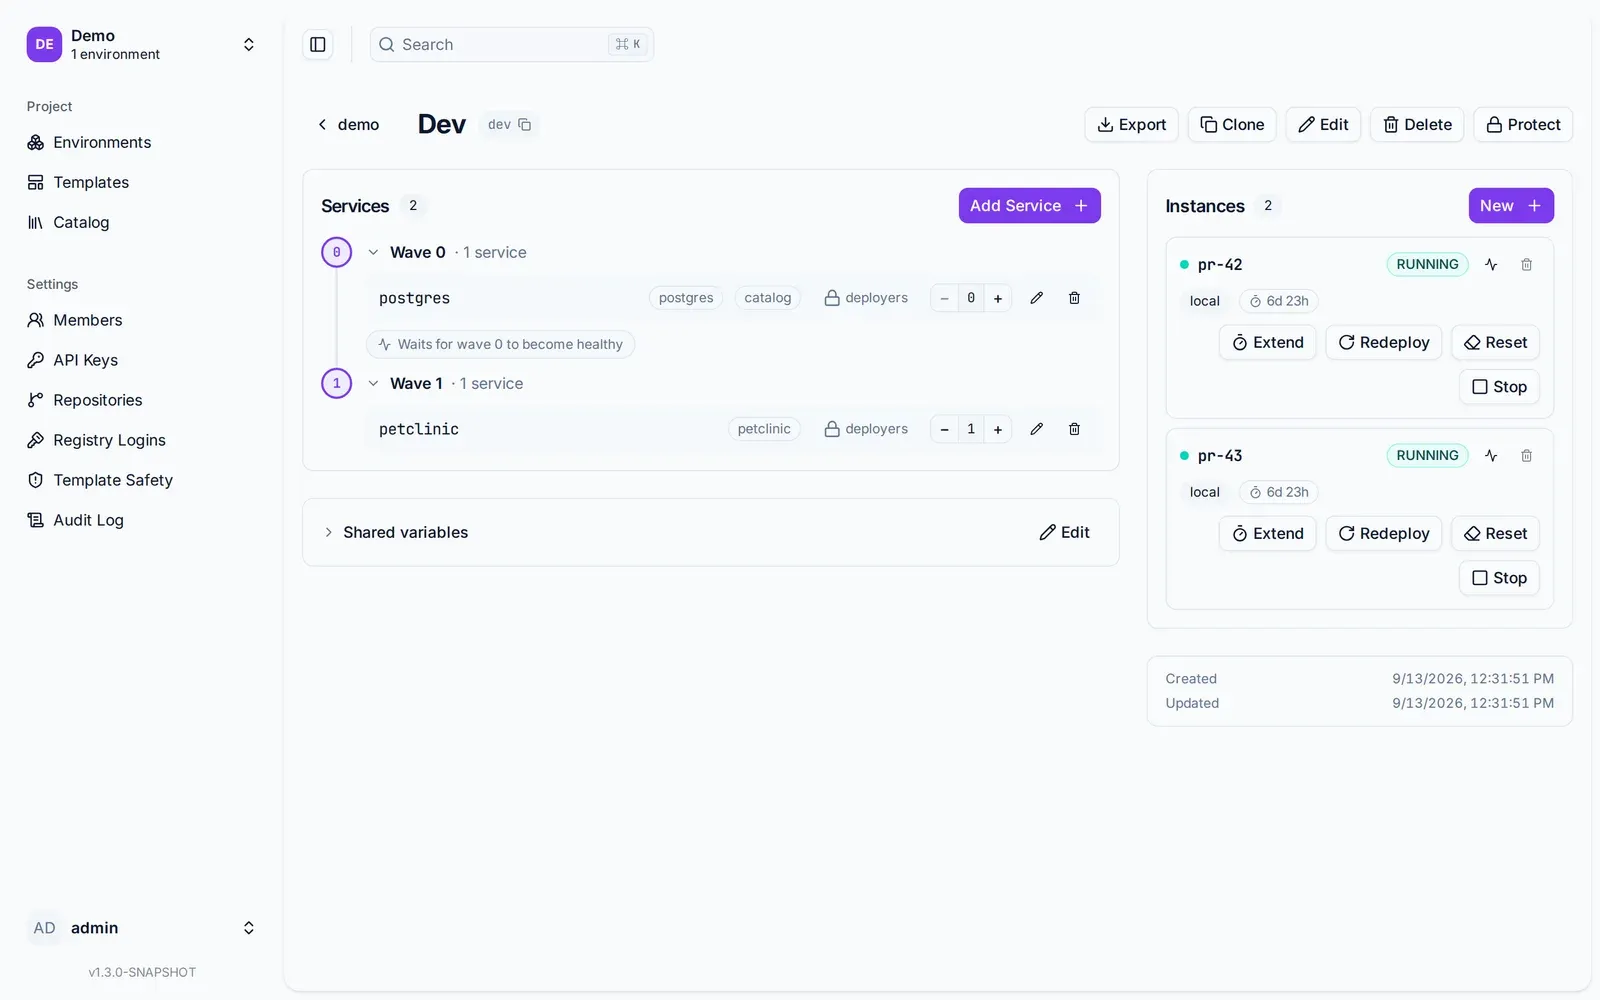Decrease postgres replica count
Image resolution: width=1600 pixels, height=1000 pixels.
pyautogui.click(x=944, y=298)
